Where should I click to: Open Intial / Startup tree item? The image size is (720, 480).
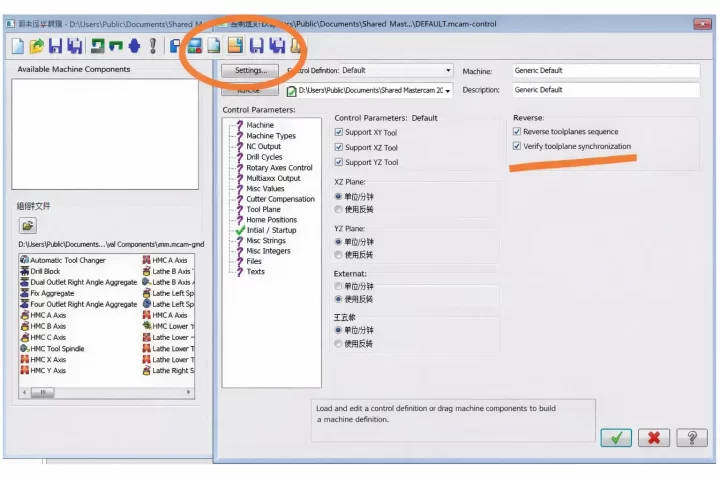(x=271, y=231)
